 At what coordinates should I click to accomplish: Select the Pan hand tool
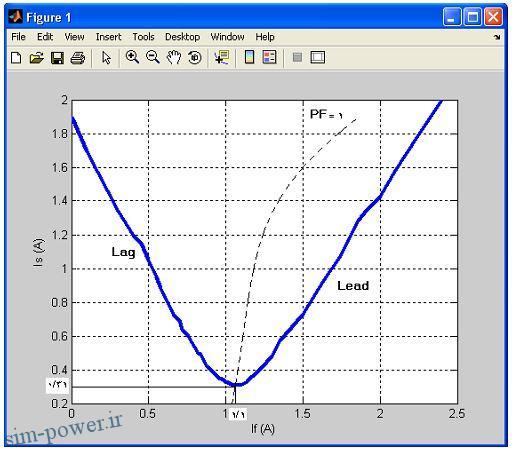(174, 57)
